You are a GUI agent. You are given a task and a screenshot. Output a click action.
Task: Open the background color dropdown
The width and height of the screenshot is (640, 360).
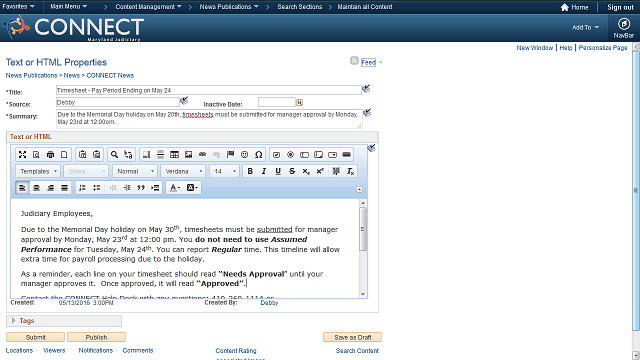point(192,188)
